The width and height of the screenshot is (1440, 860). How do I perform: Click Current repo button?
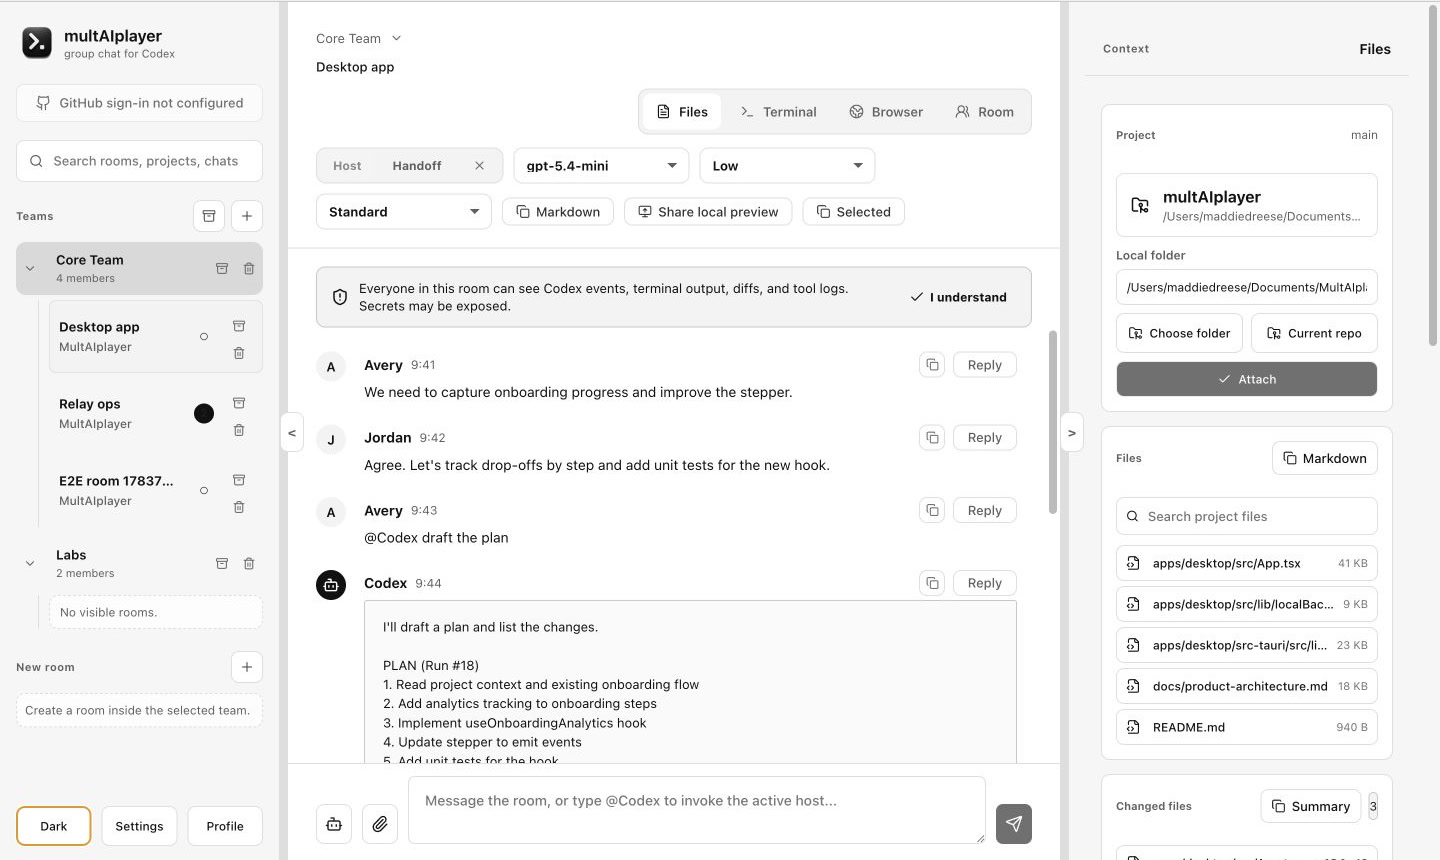(x=1314, y=333)
